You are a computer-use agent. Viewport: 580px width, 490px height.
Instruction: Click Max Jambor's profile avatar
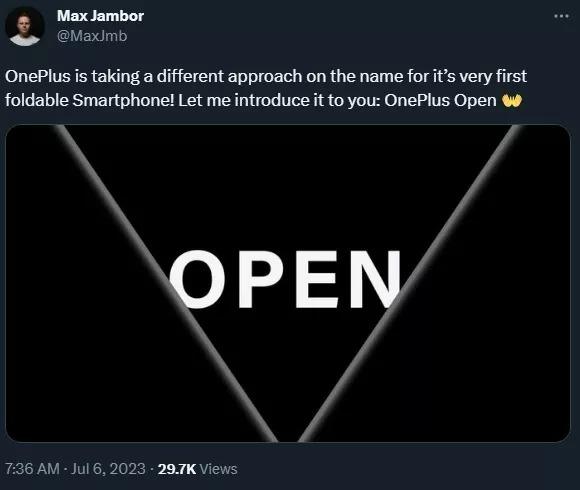(25, 26)
